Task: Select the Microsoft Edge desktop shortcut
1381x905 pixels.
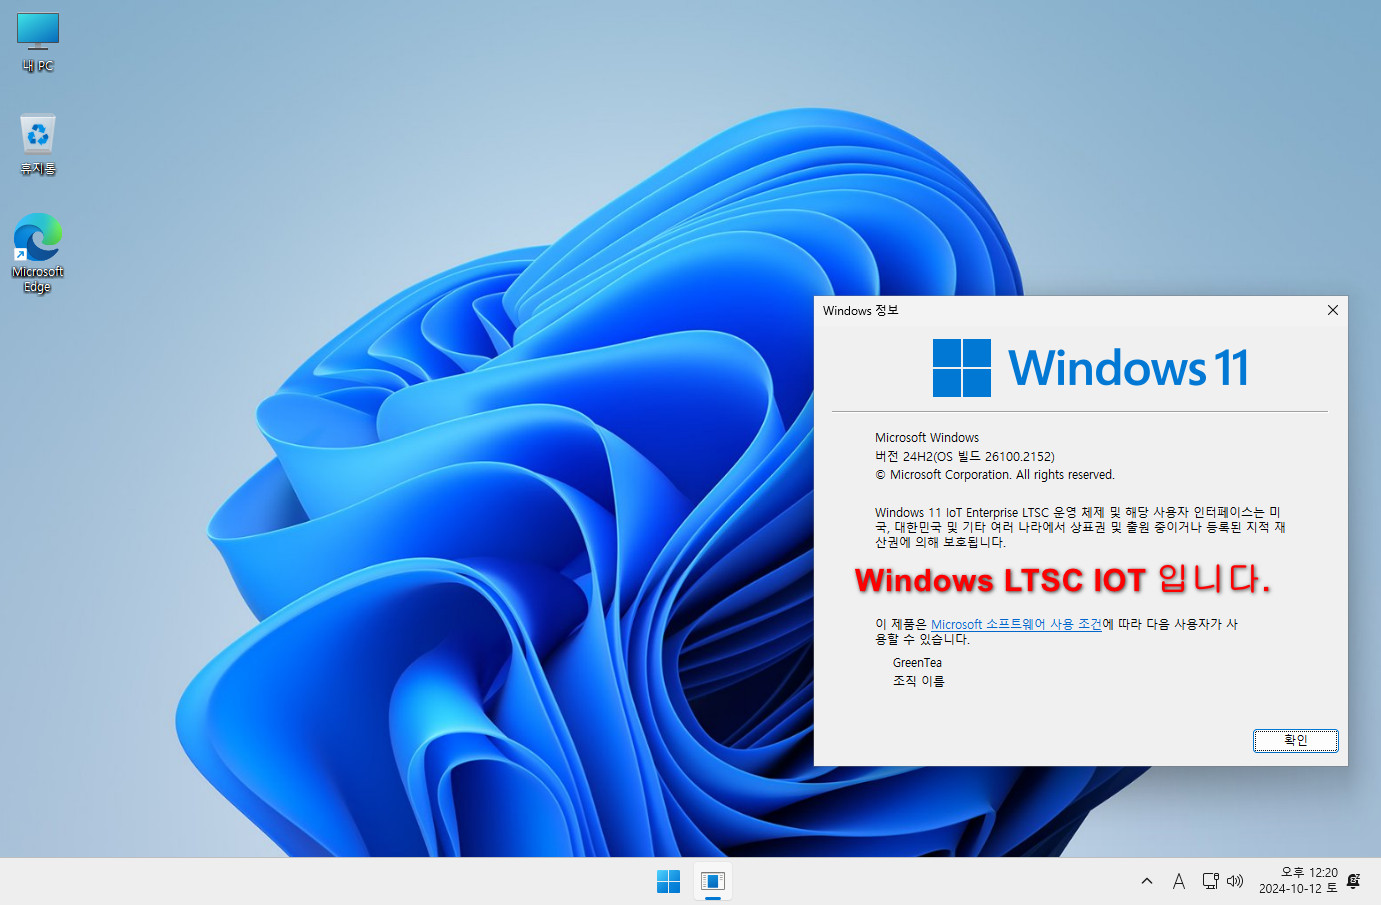Action: (x=38, y=253)
